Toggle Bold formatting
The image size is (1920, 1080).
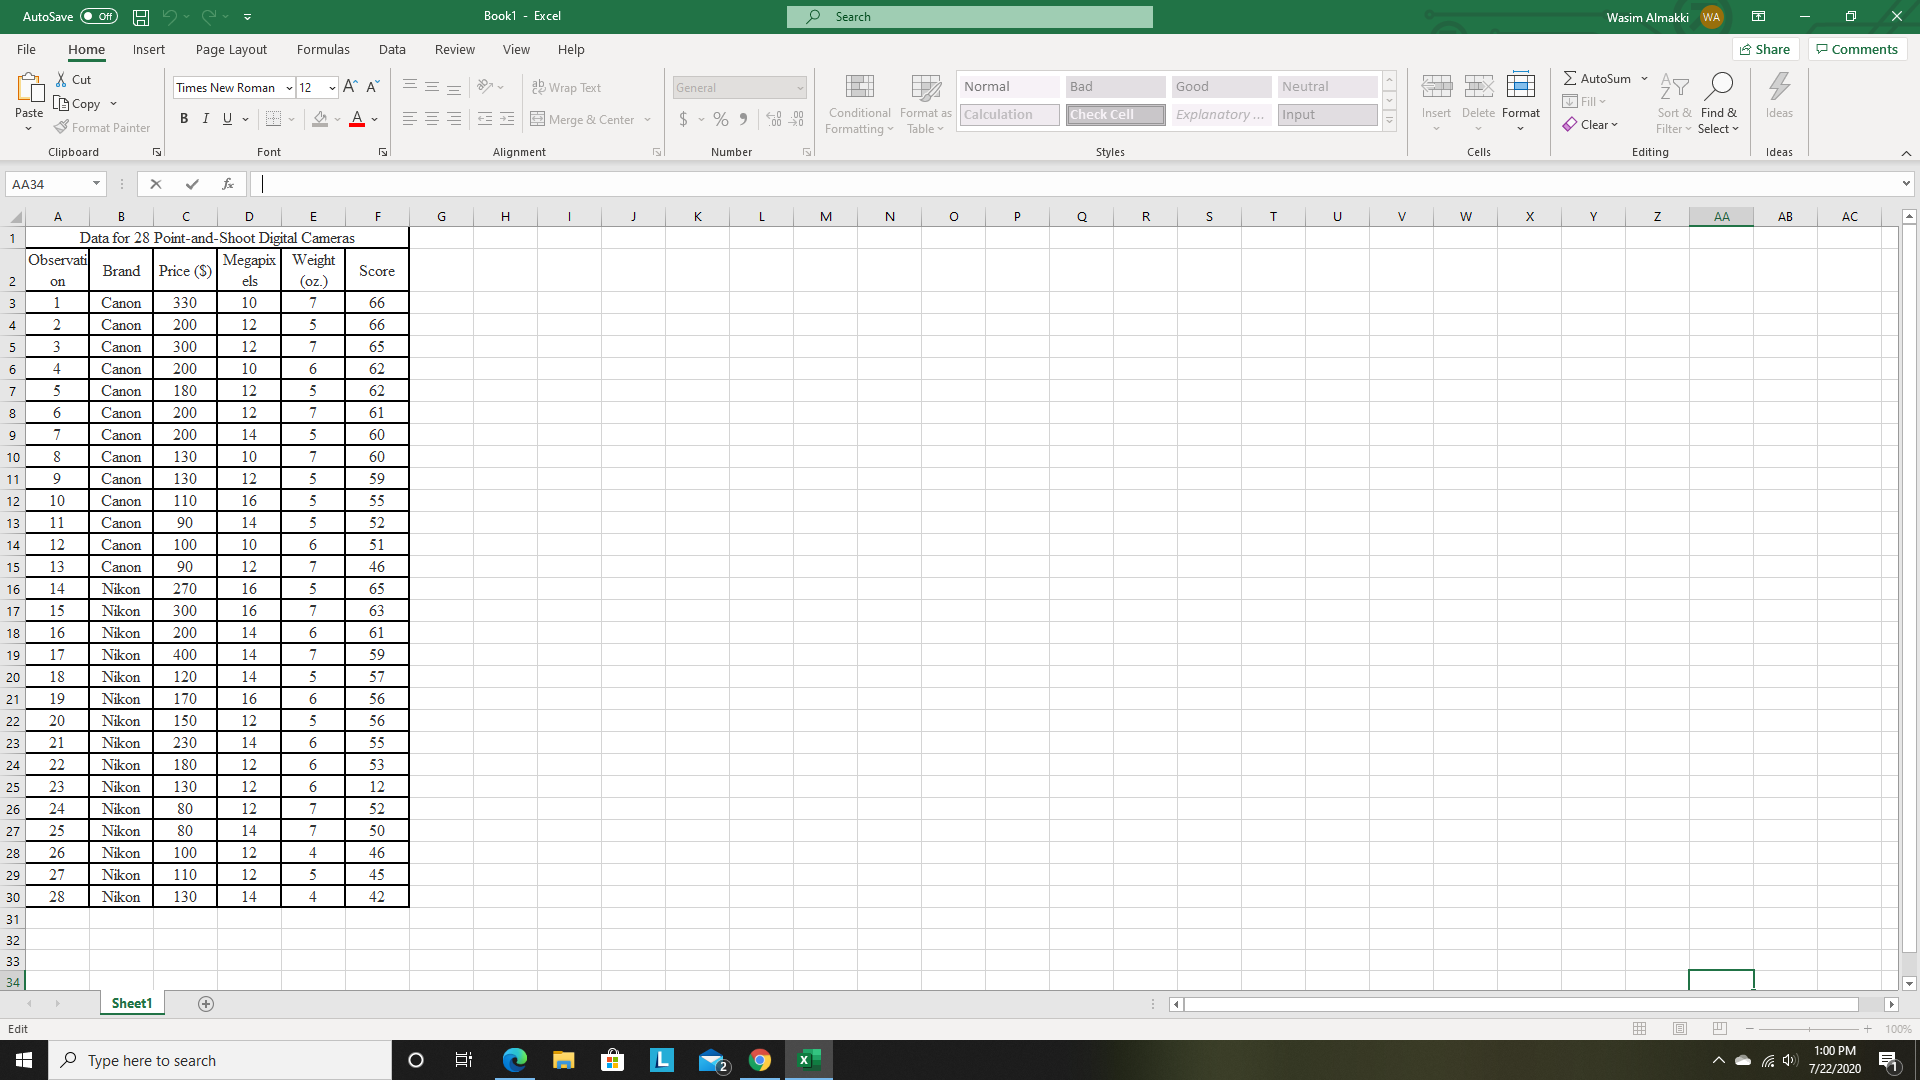(184, 119)
